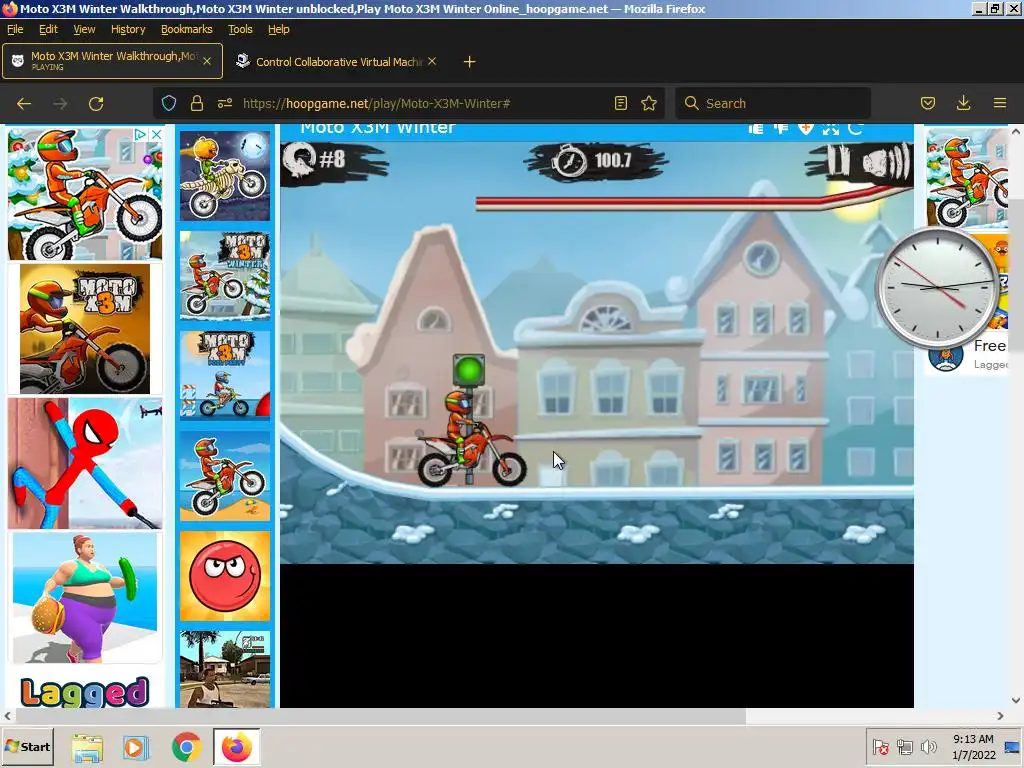The height and width of the screenshot is (768, 1024).
Task: Open the View menu
Action: point(84,29)
